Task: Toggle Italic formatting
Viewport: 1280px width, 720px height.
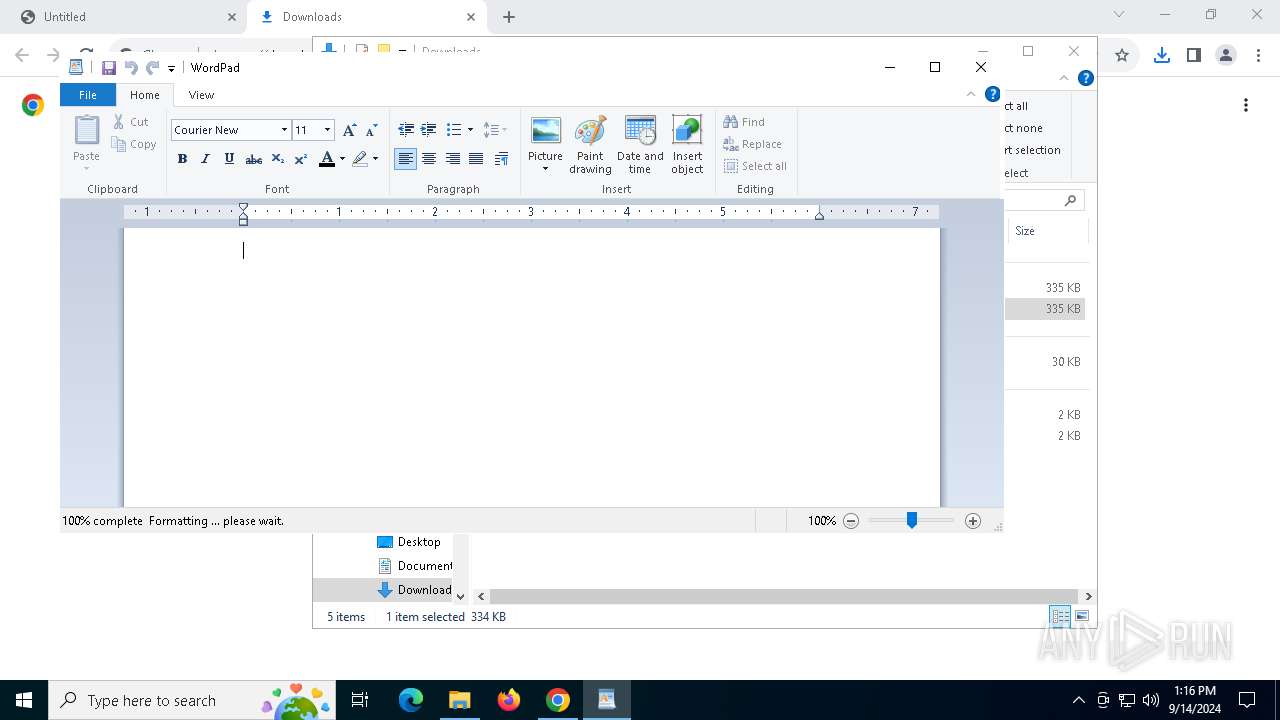Action: [x=206, y=159]
